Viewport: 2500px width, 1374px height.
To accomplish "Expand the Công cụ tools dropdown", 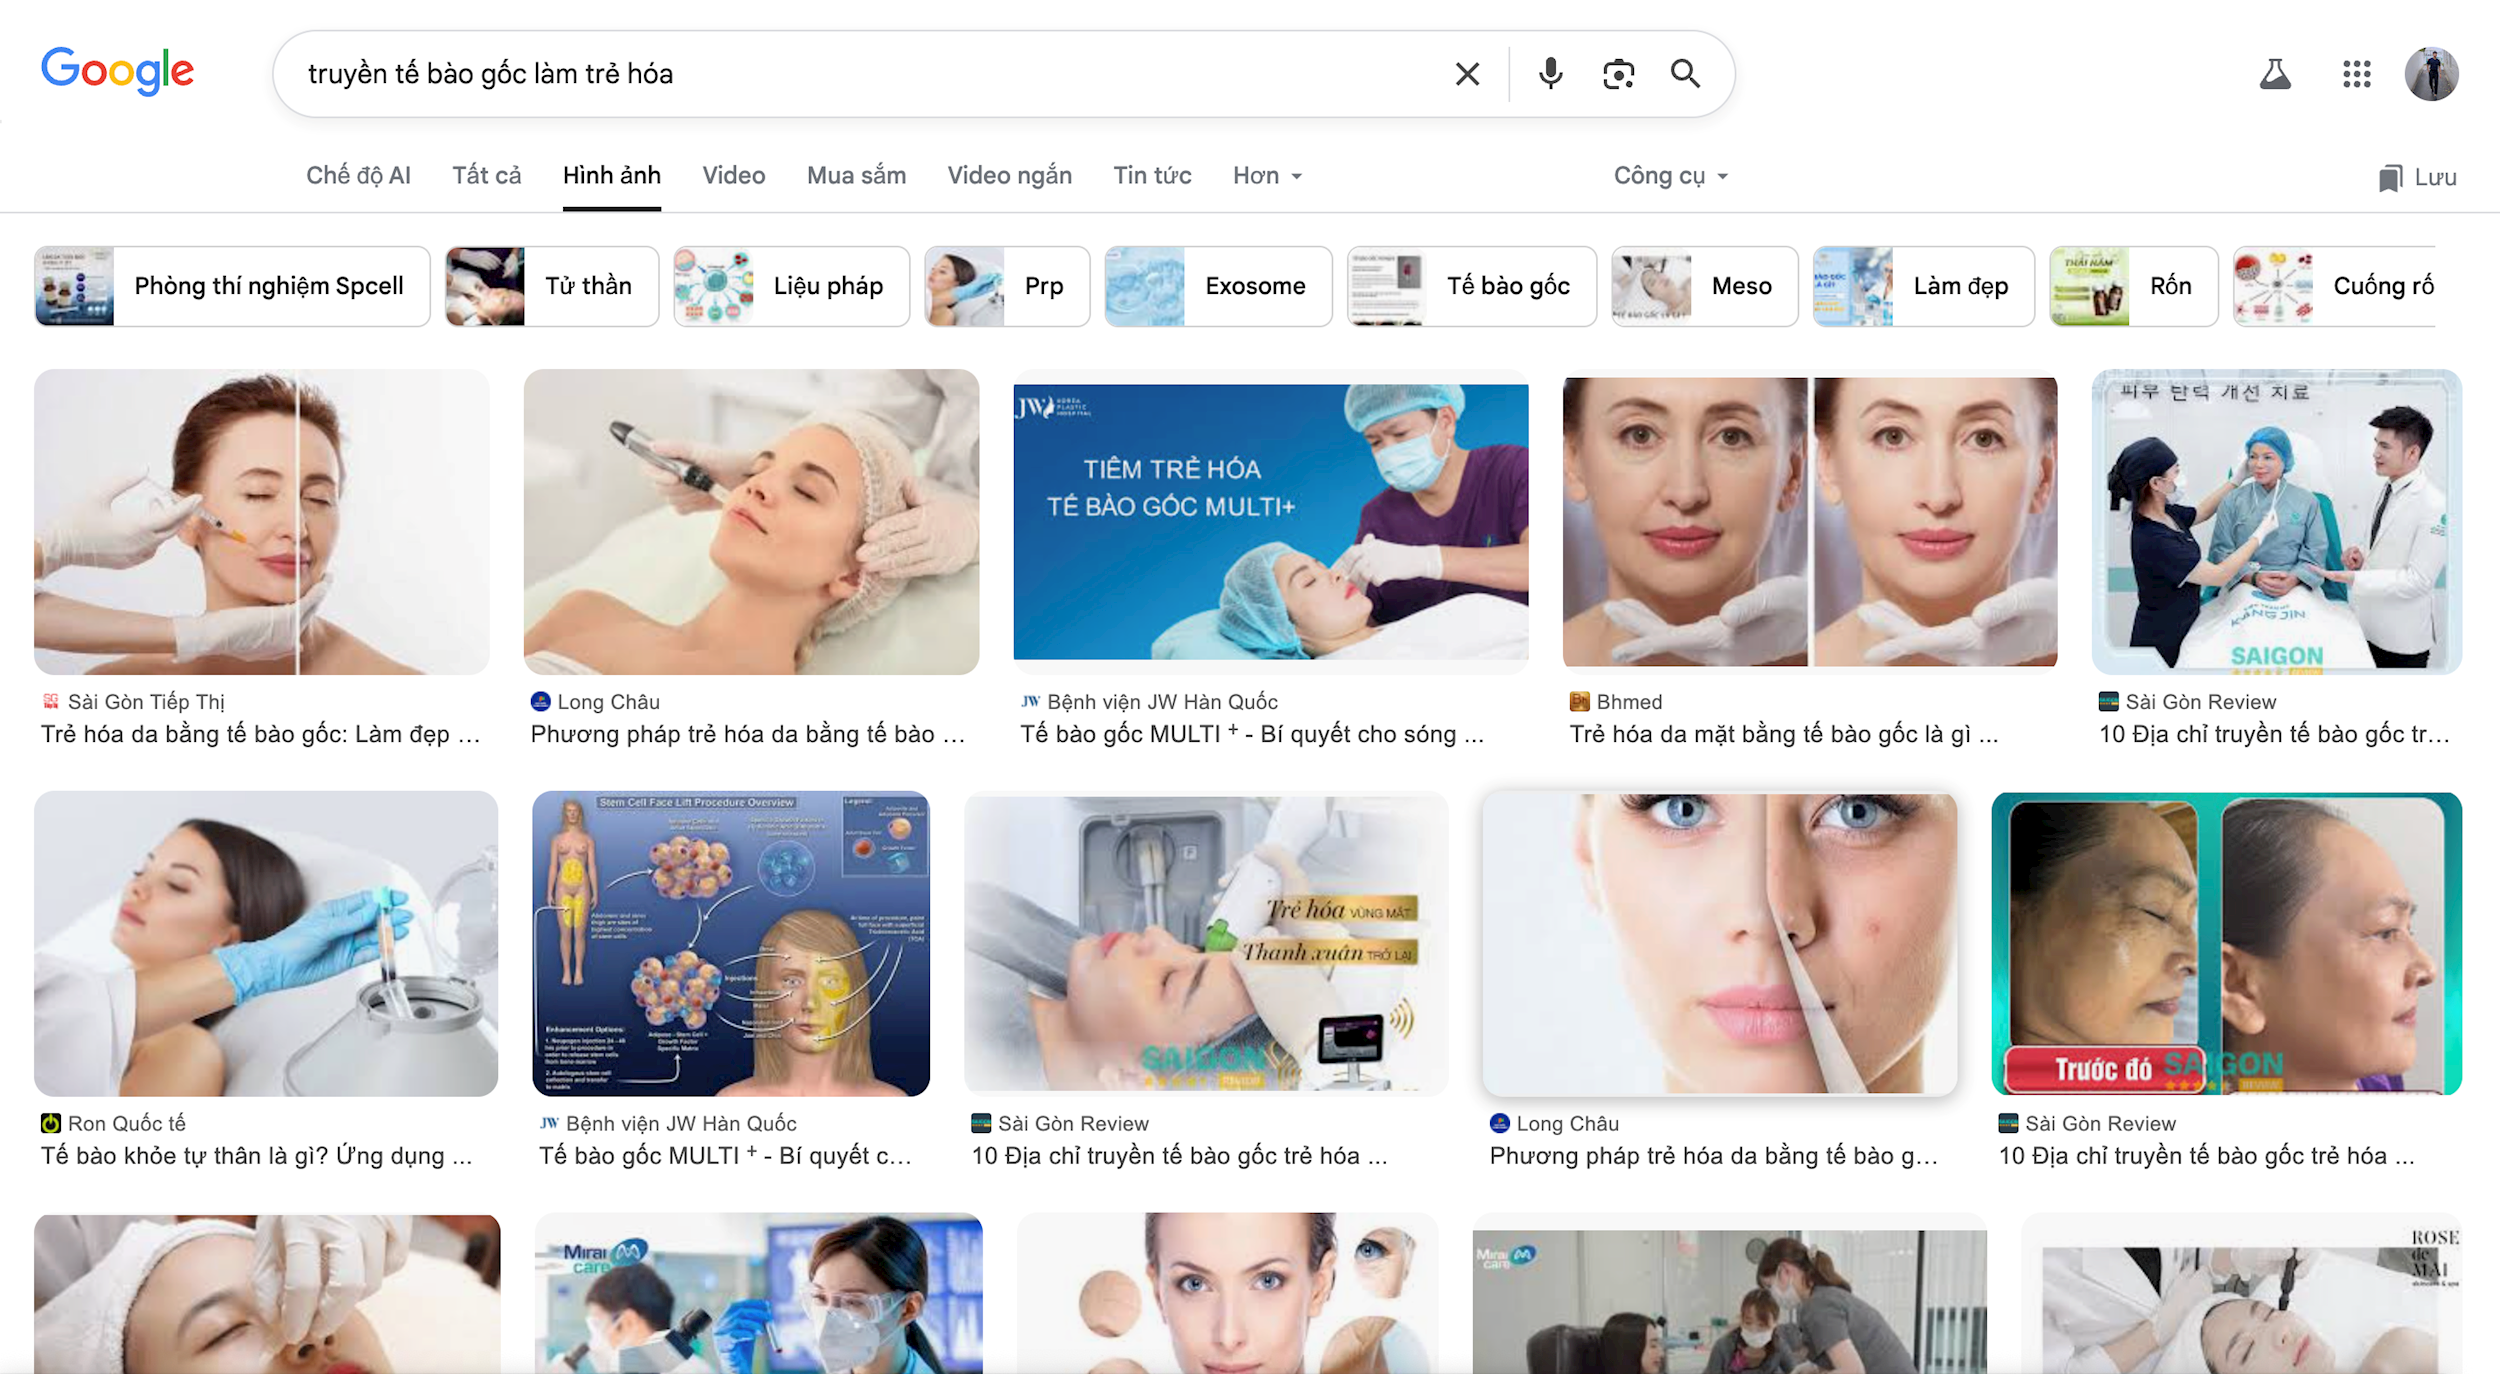I will point(1670,176).
